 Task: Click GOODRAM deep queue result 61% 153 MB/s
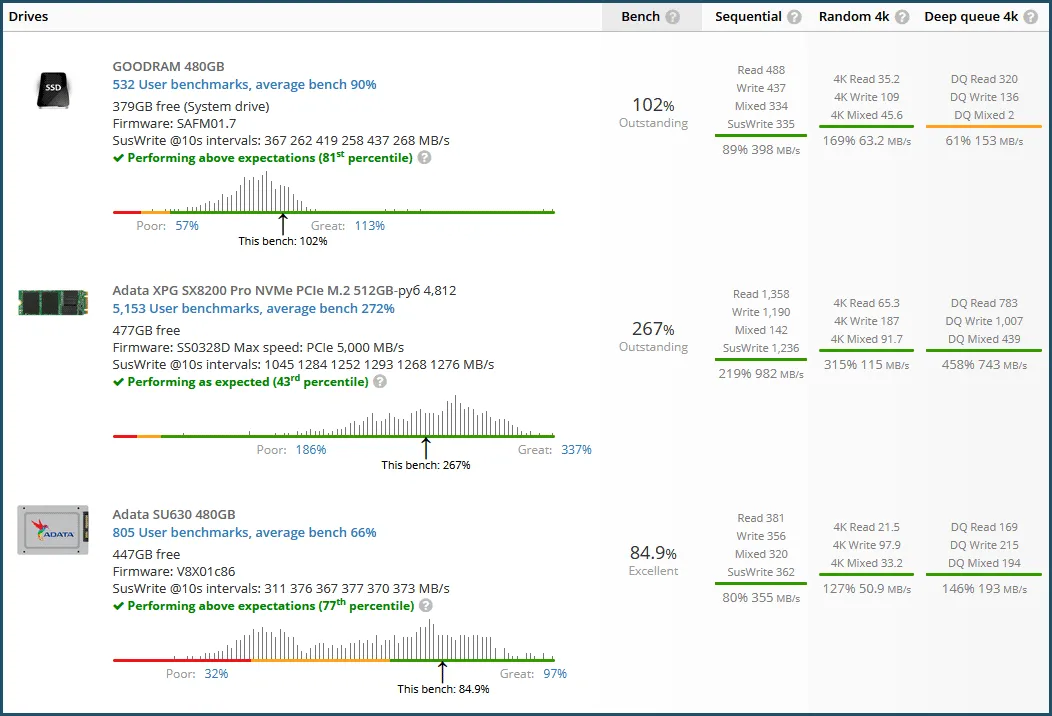pos(984,141)
